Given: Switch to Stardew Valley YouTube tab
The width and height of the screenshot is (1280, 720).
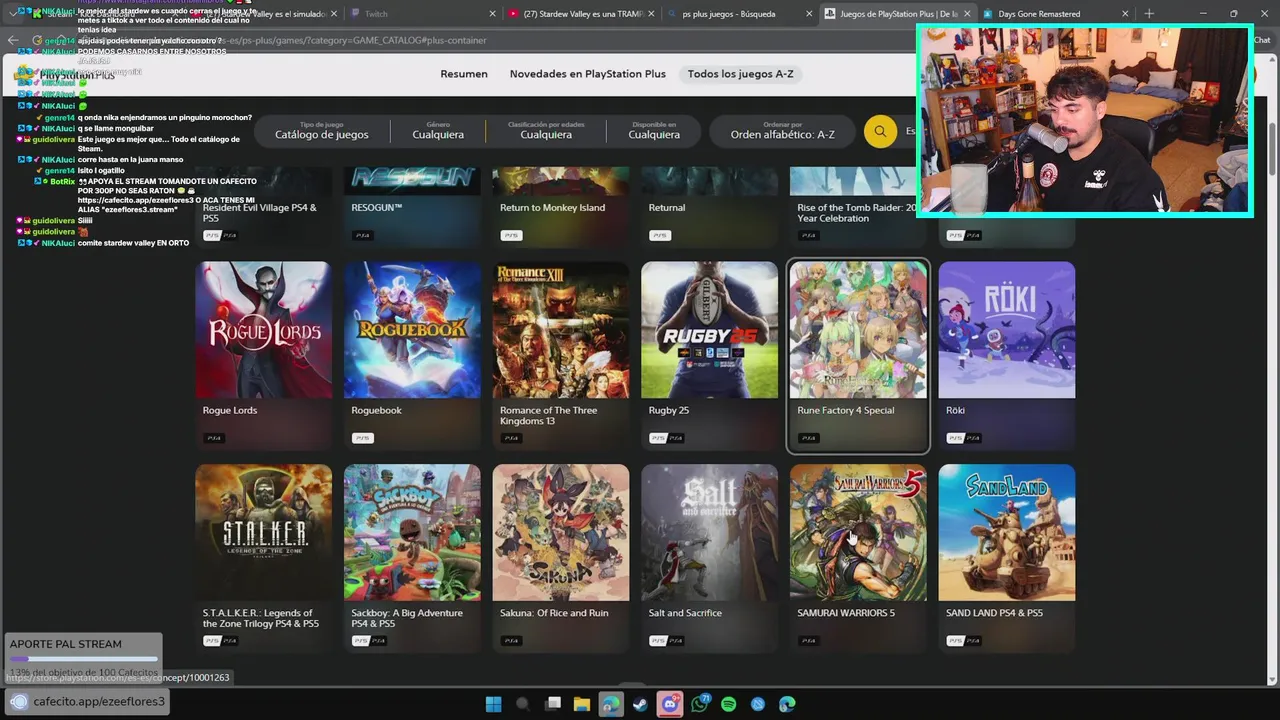Looking at the screenshot, I should click(x=580, y=14).
